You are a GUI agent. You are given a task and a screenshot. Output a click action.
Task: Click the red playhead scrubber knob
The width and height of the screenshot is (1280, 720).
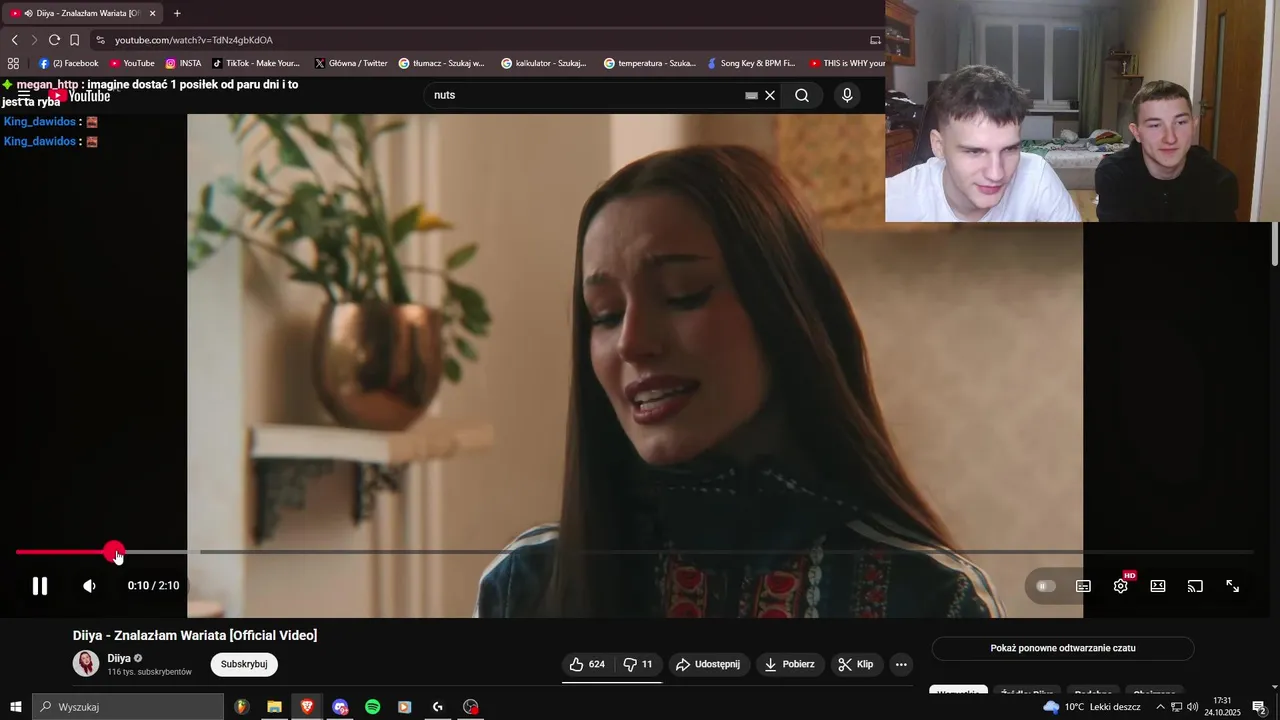click(x=114, y=552)
